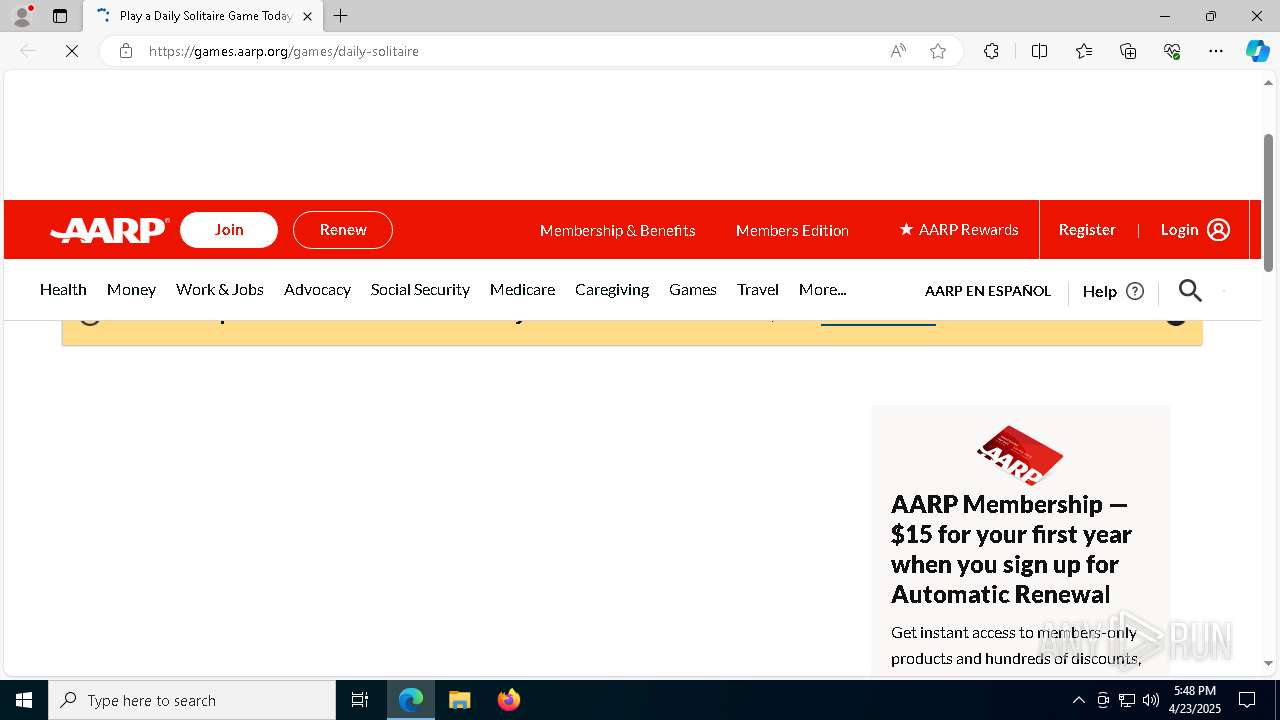Click the Join button
Viewport: 1280px width, 720px height.
pyautogui.click(x=229, y=230)
